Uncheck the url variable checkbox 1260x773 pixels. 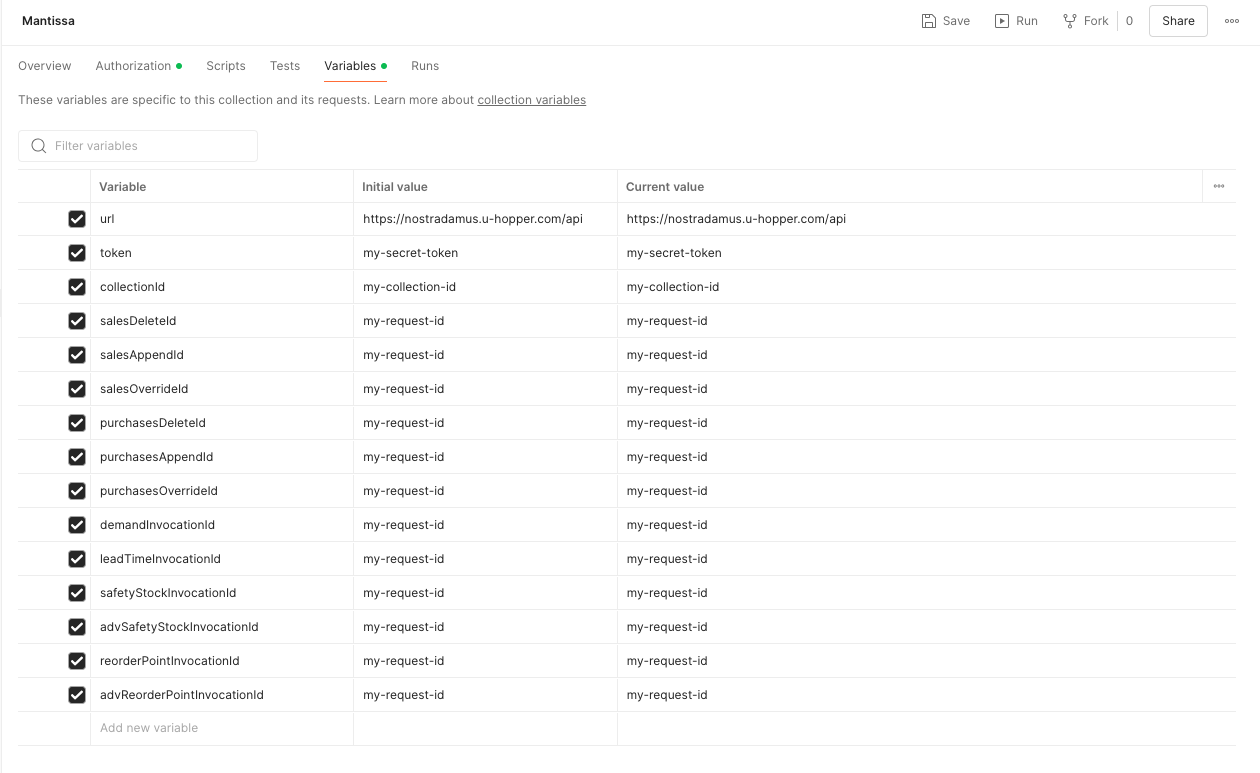tap(77, 219)
